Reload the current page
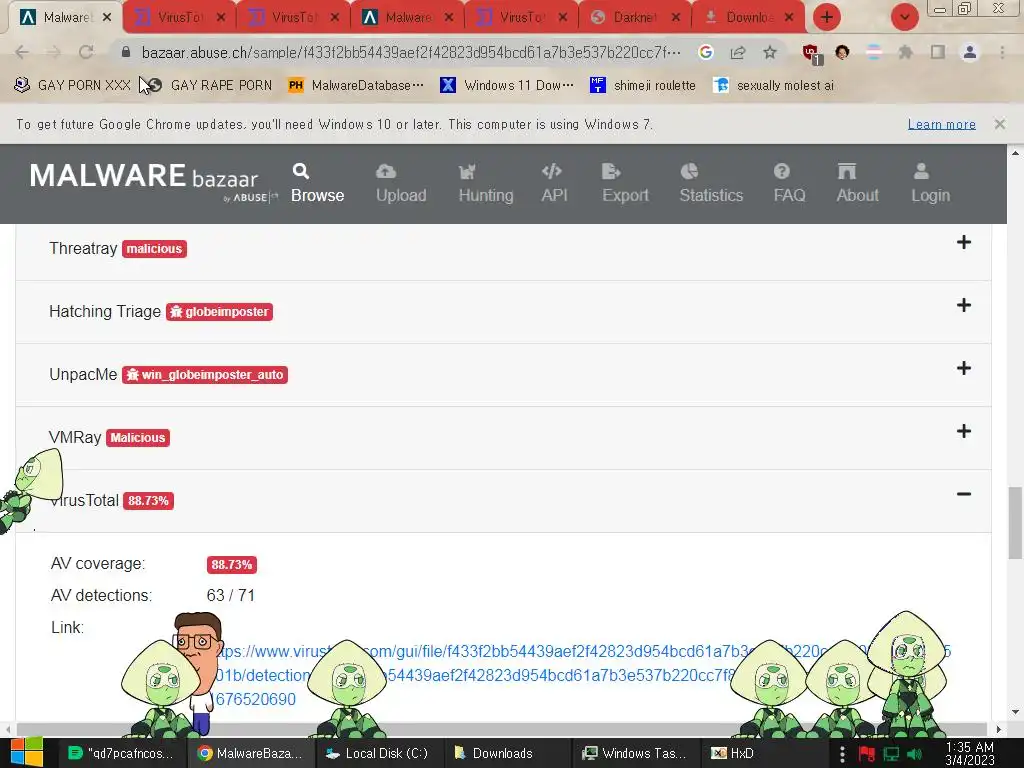 tap(86, 52)
